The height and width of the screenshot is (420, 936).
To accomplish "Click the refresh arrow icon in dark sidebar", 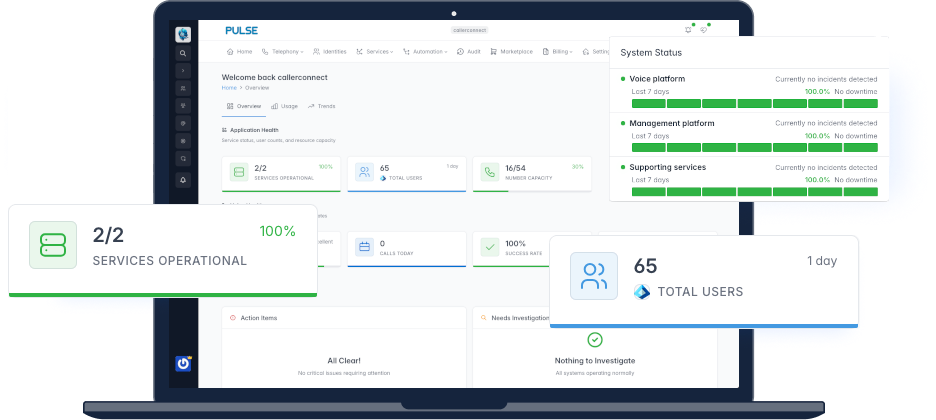I will pos(183,159).
